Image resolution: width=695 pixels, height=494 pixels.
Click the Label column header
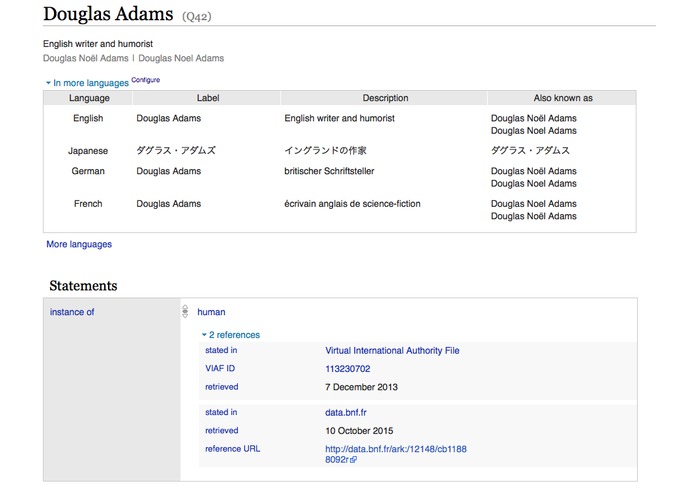(208, 98)
